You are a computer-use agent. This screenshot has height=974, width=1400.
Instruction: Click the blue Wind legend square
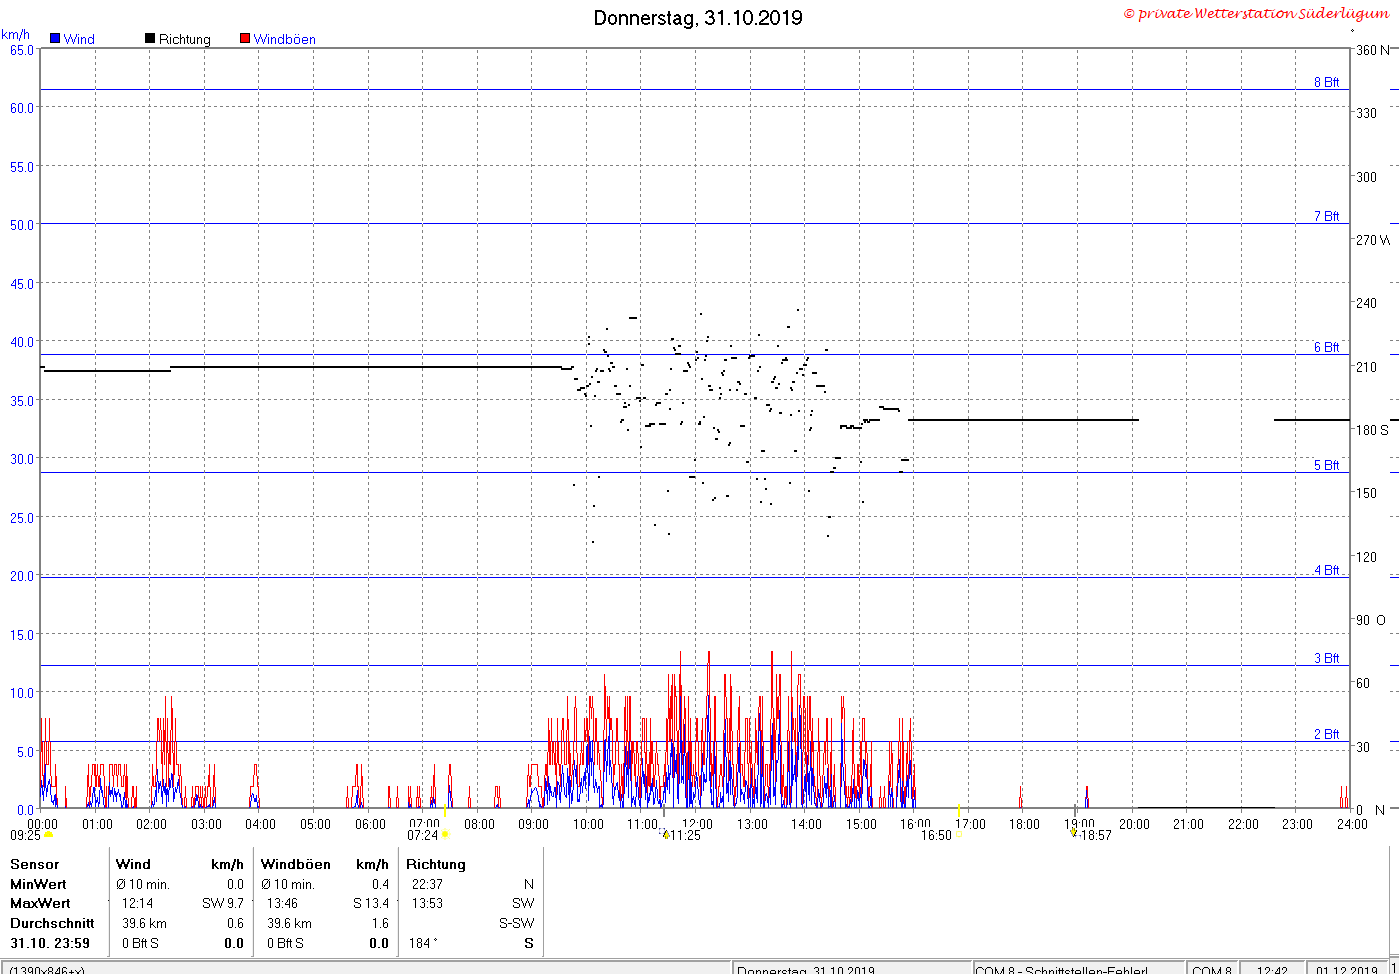click(55, 39)
